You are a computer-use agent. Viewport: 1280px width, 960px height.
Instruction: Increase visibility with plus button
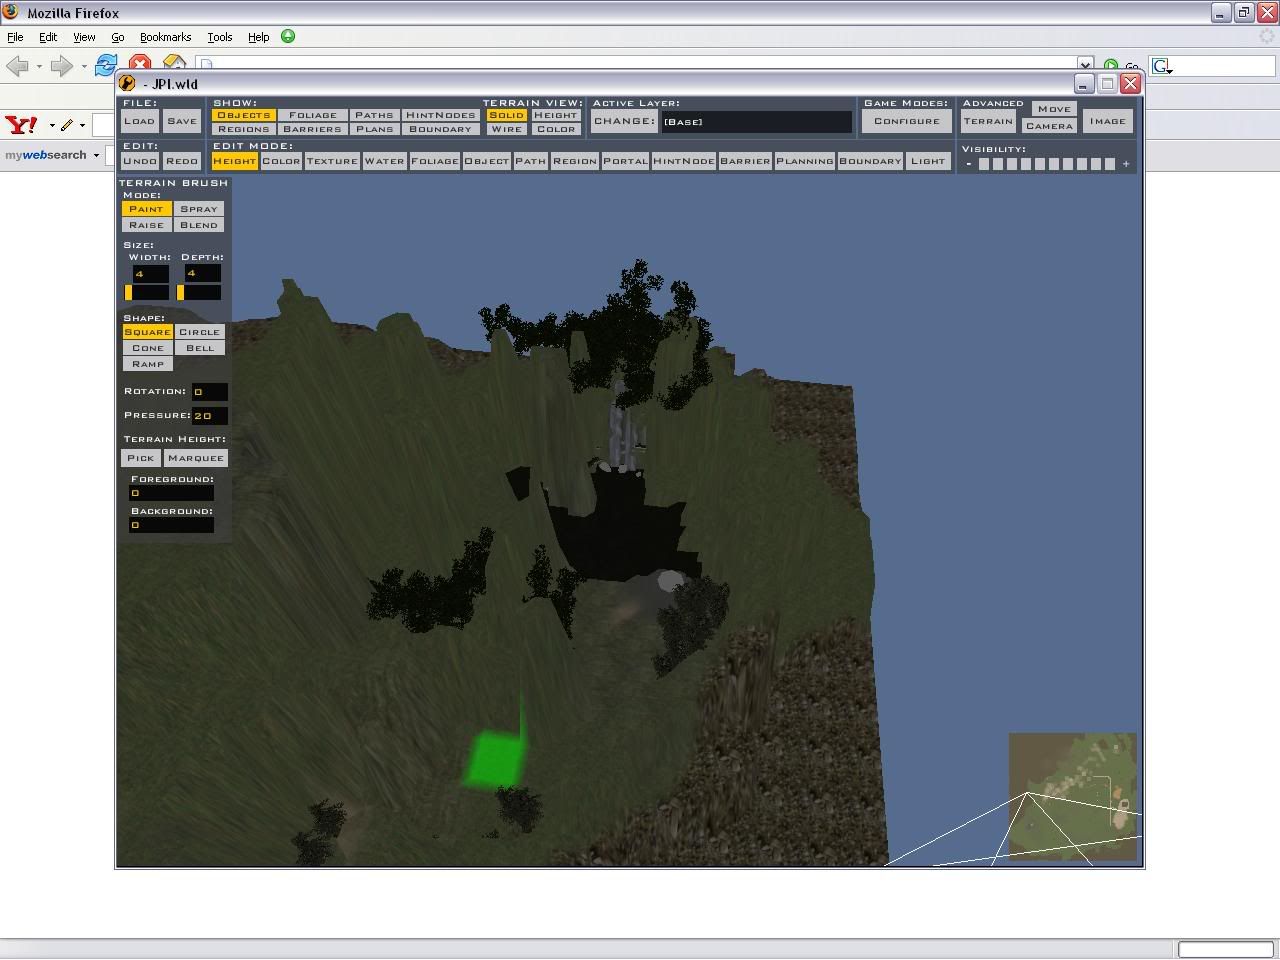1126,164
